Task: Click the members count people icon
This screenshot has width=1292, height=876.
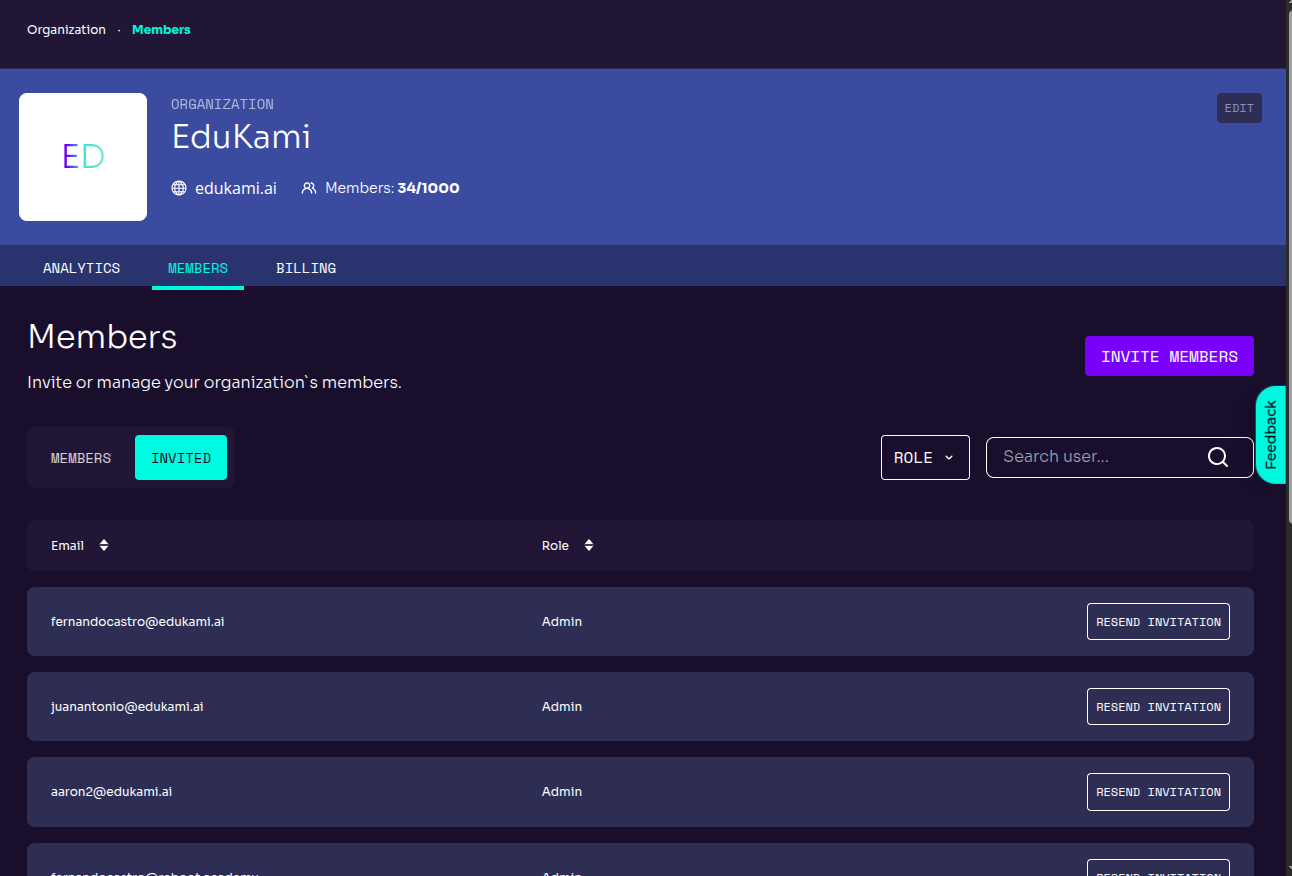Action: 308,187
